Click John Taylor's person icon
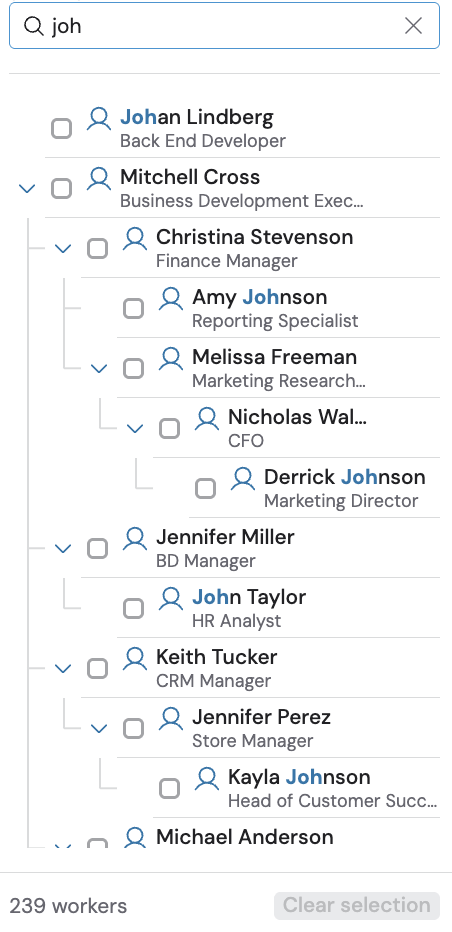 [171, 599]
